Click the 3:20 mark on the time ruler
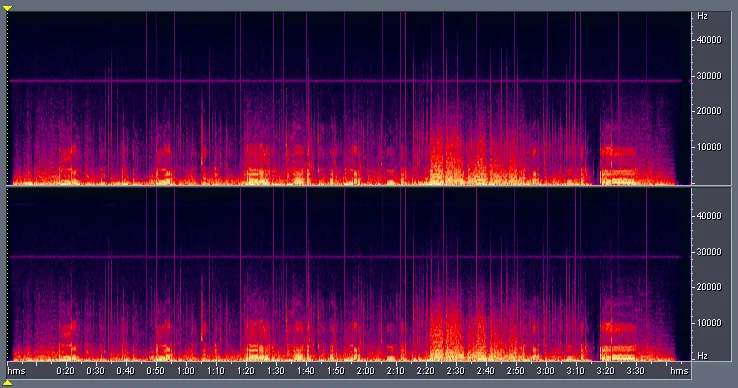 606,371
